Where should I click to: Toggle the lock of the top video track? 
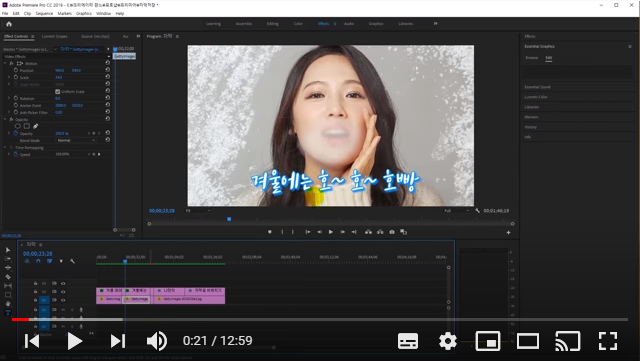pyautogui.click(x=36, y=283)
